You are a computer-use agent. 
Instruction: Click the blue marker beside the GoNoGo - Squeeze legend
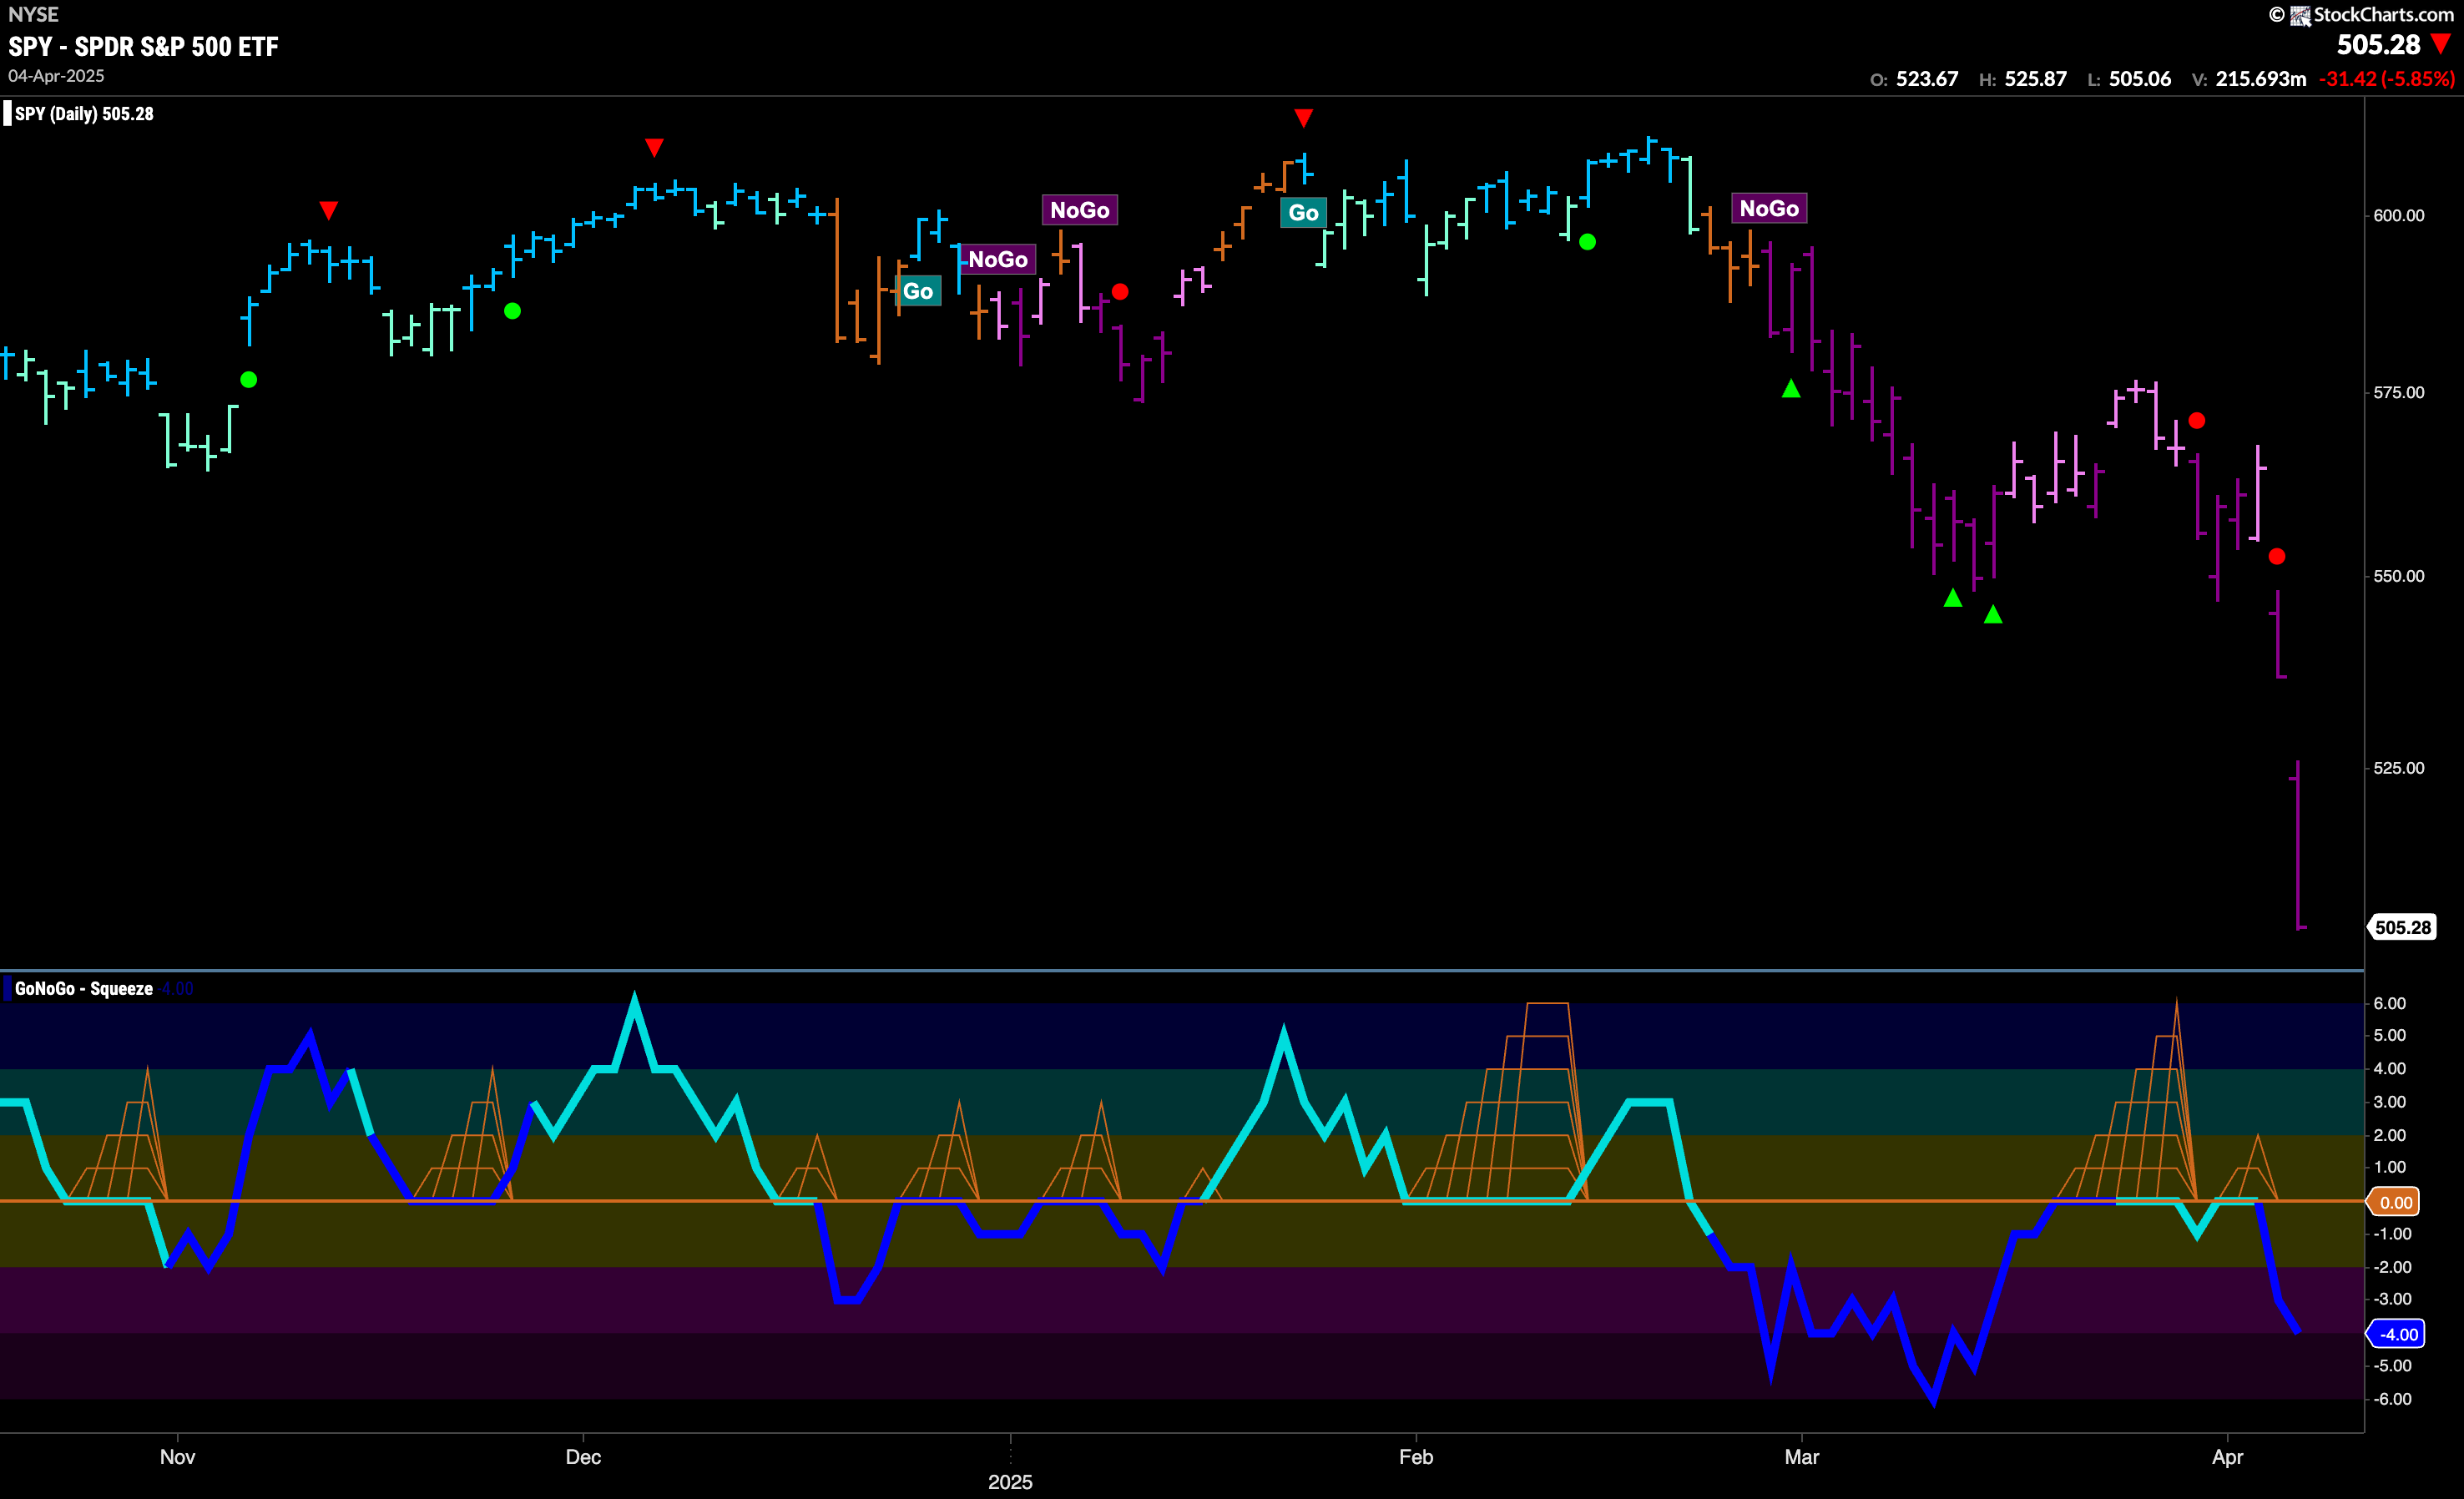tap(7, 988)
